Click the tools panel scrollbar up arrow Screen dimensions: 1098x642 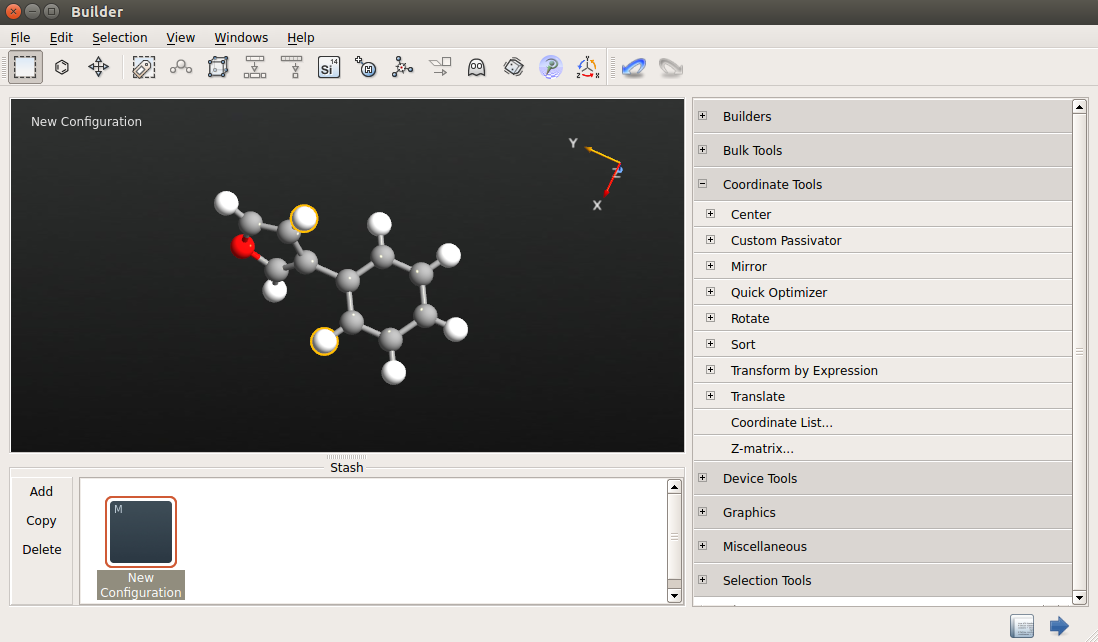coord(1079,107)
